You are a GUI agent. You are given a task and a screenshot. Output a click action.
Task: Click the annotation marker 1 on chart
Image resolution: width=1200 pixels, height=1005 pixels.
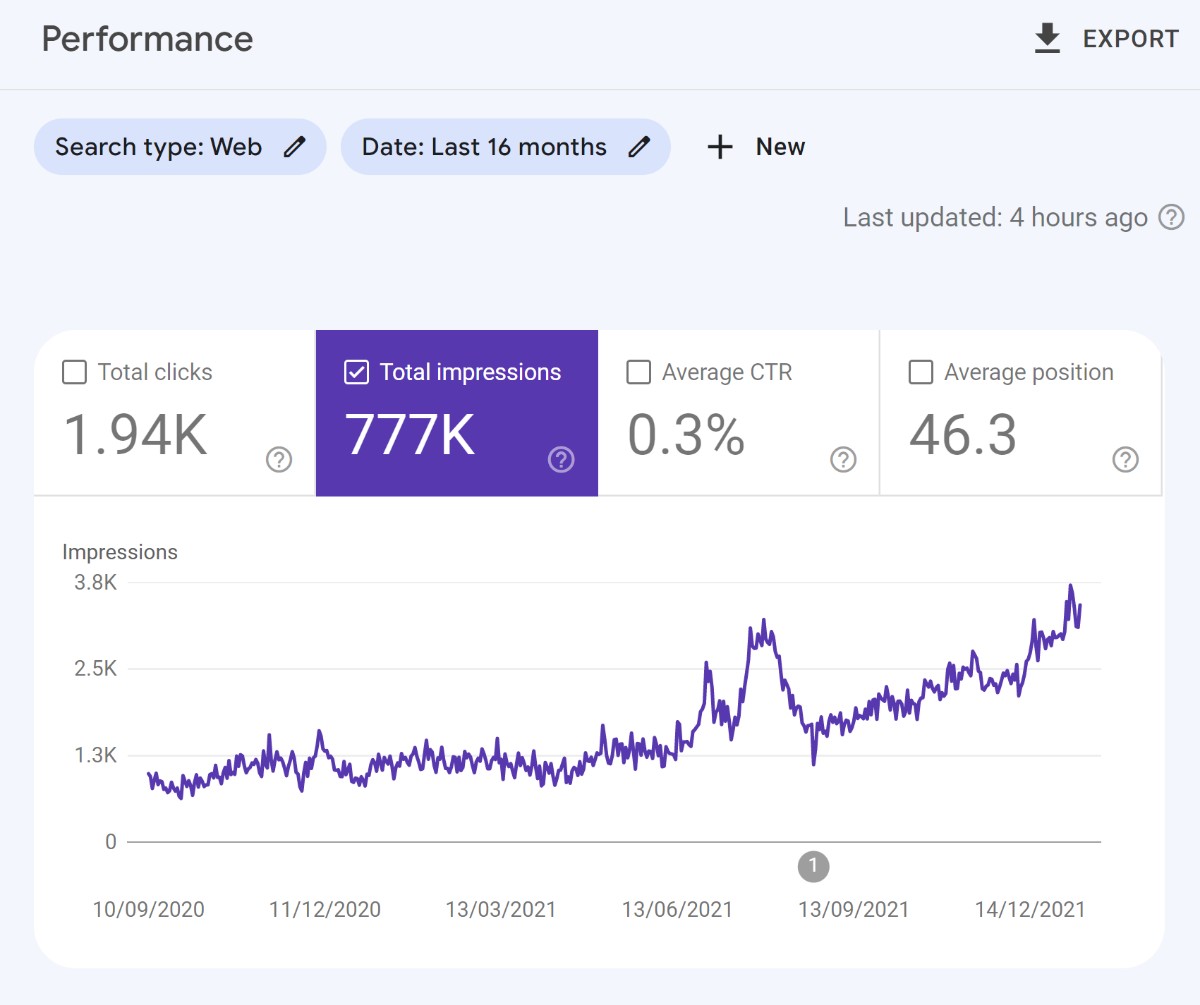[x=813, y=866]
